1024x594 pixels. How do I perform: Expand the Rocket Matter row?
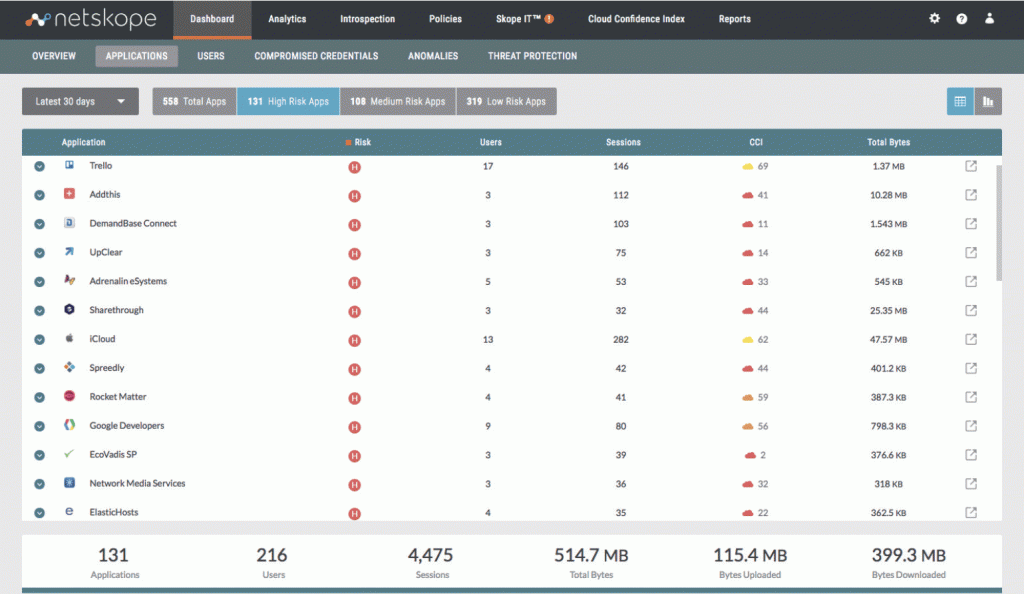click(x=39, y=398)
